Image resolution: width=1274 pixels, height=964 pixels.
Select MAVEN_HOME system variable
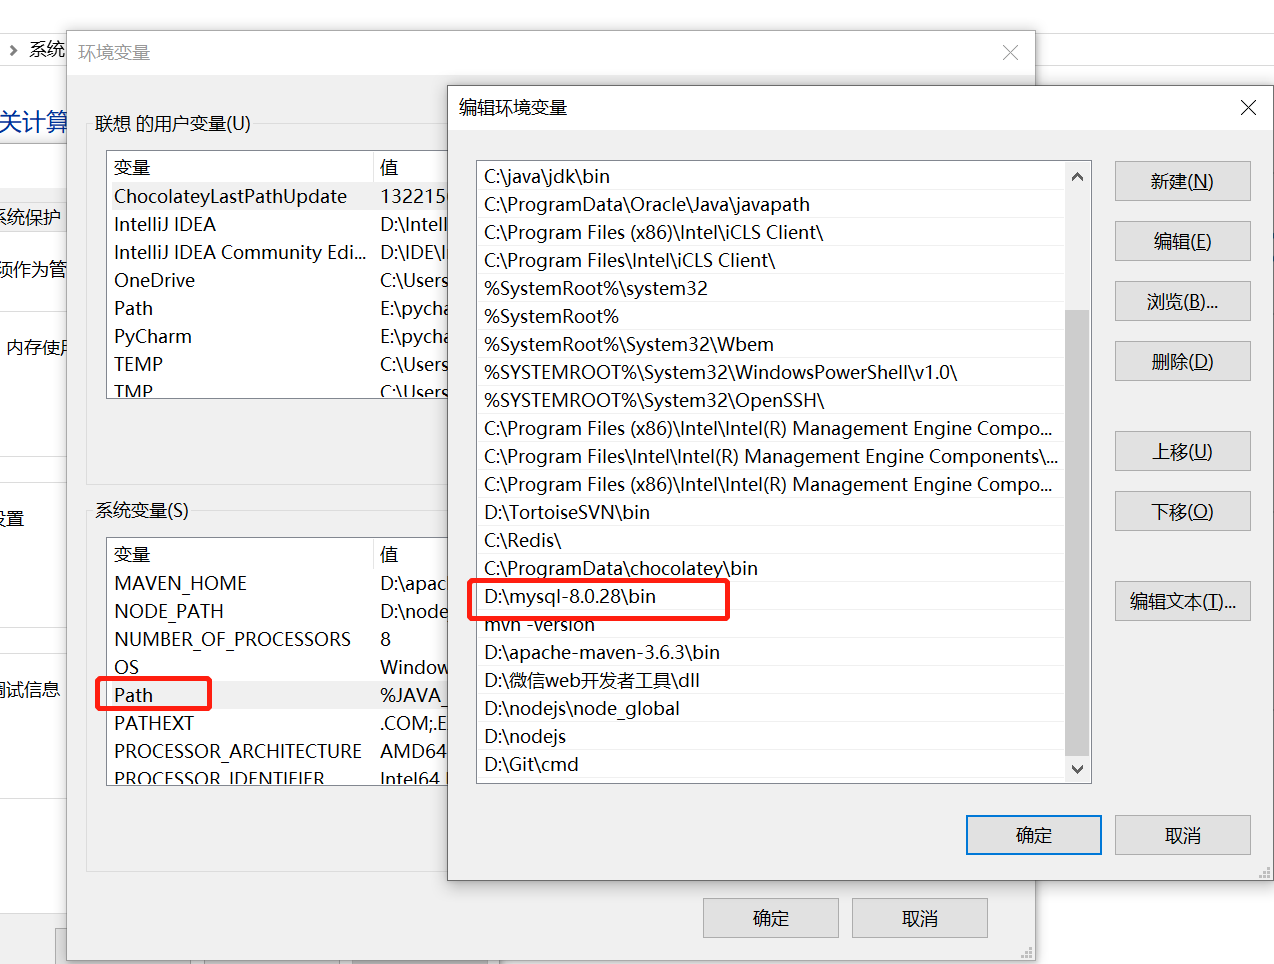coord(277,583)
